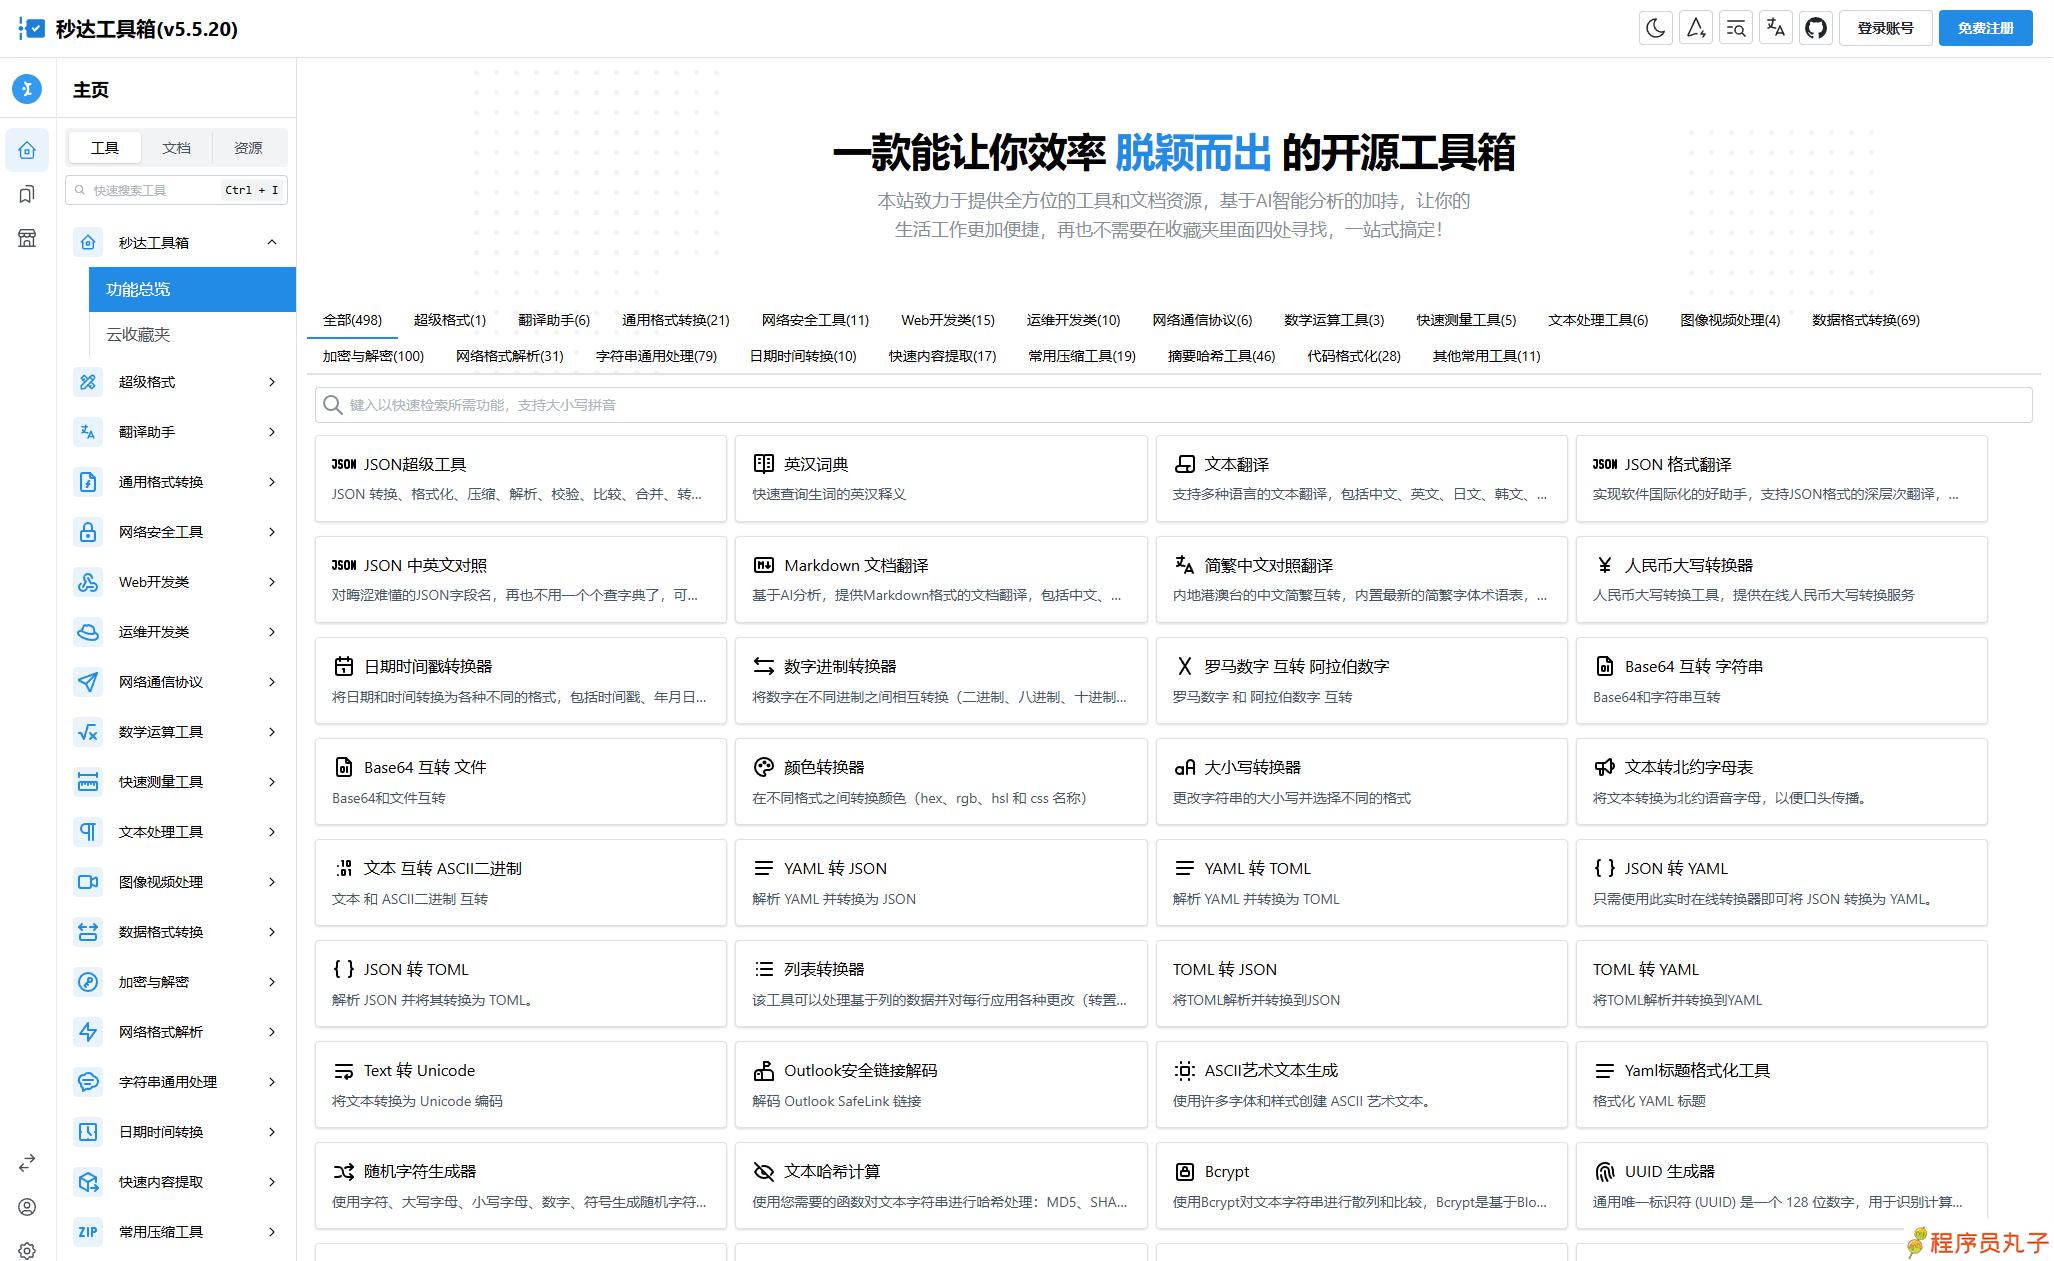Select the 工具 tab in sidebar
Viewport: 2054px width, 1261px height.
tap(104, 148)
